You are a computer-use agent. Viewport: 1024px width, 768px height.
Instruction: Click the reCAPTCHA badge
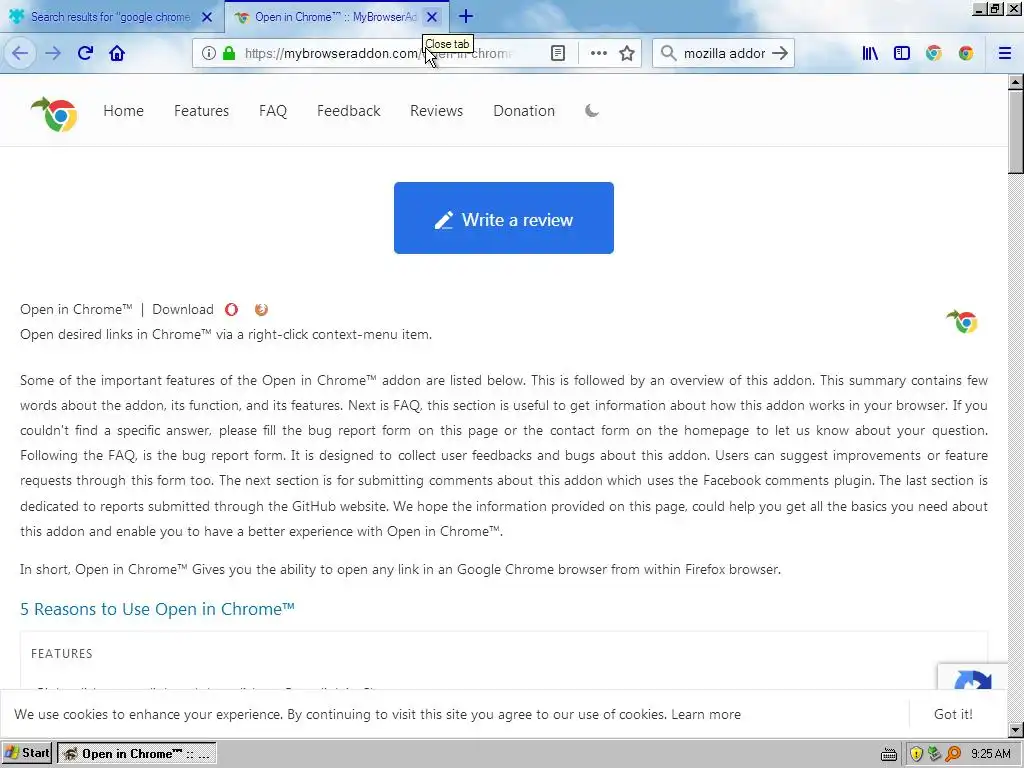point(972,678)
